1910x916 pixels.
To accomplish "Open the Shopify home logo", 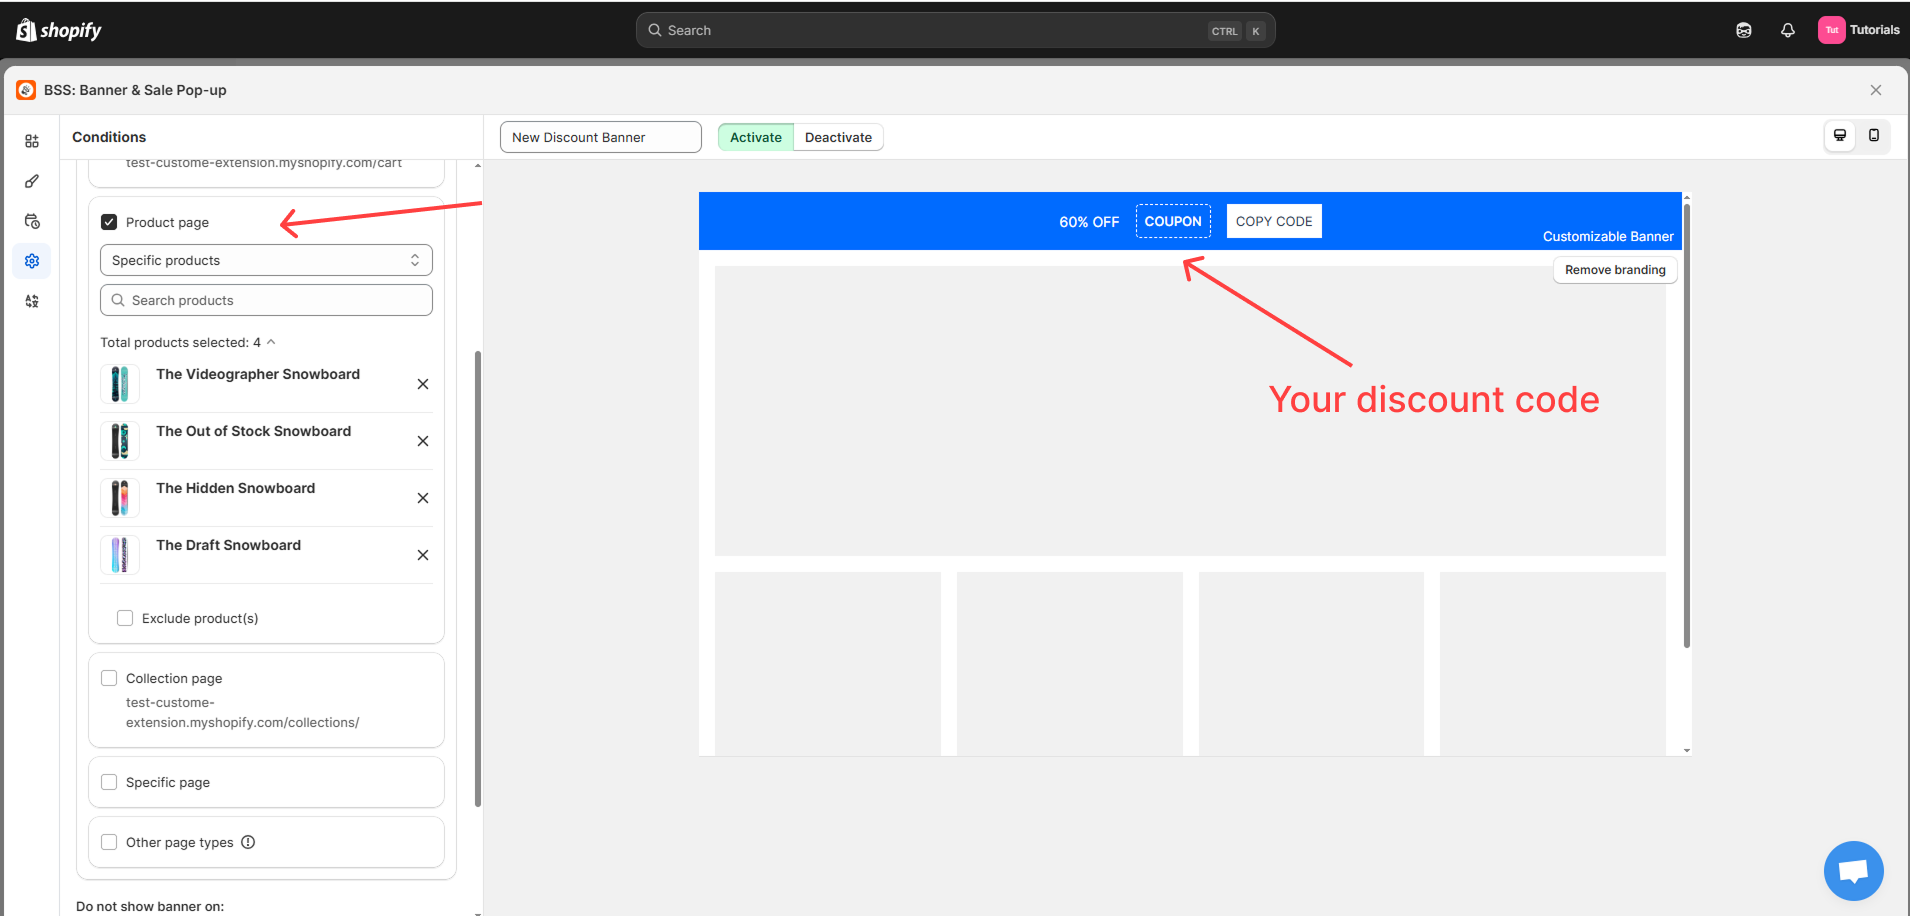I will (59, 30).
